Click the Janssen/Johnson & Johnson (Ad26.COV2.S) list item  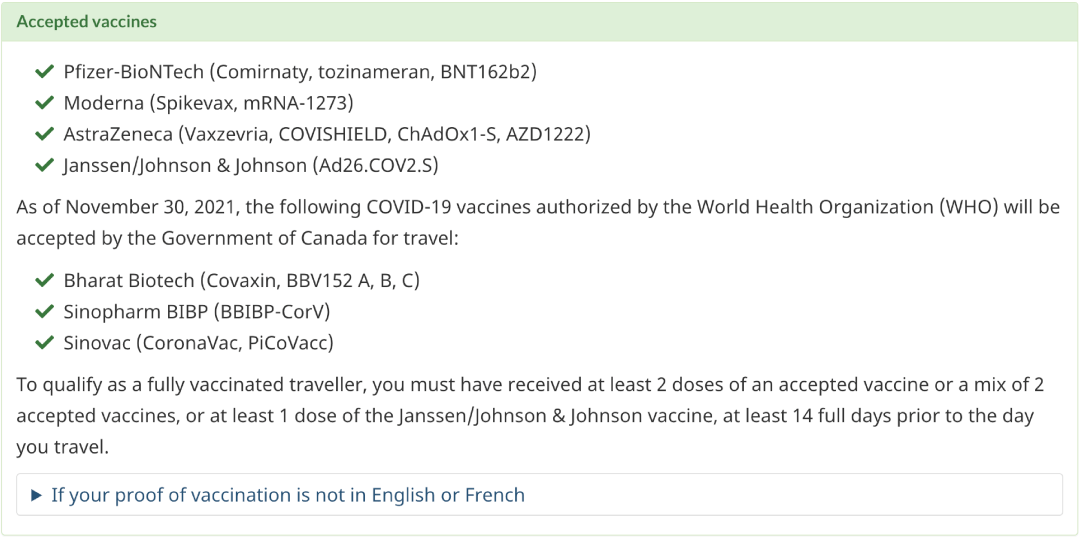[251, 166]
